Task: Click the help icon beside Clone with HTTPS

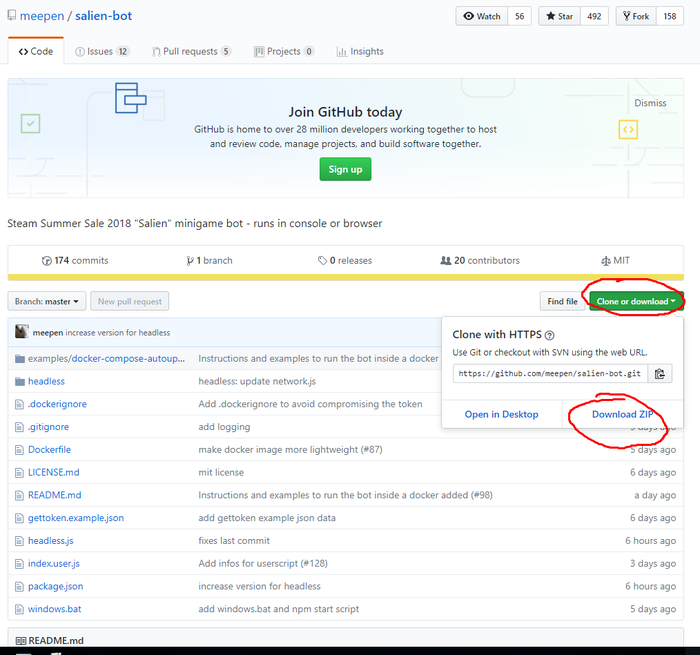Action: pos(550,336)
